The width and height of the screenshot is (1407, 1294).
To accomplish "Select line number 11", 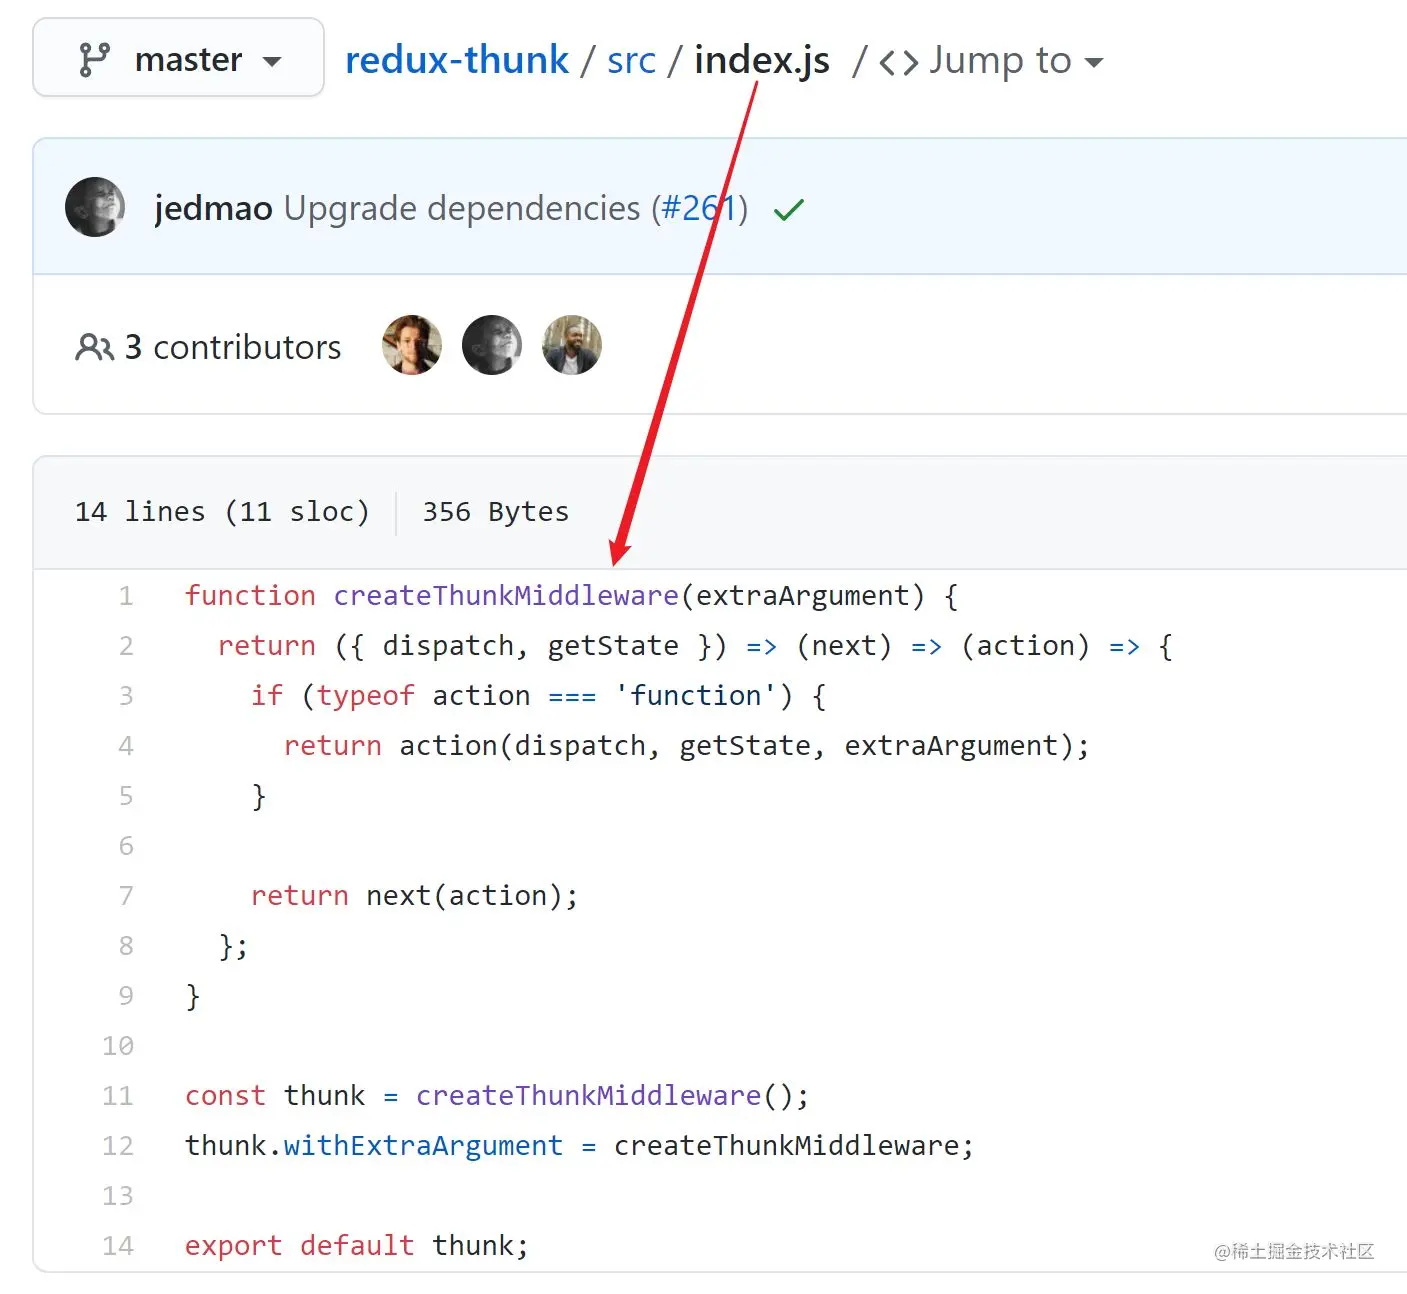I will [118, 1096].
